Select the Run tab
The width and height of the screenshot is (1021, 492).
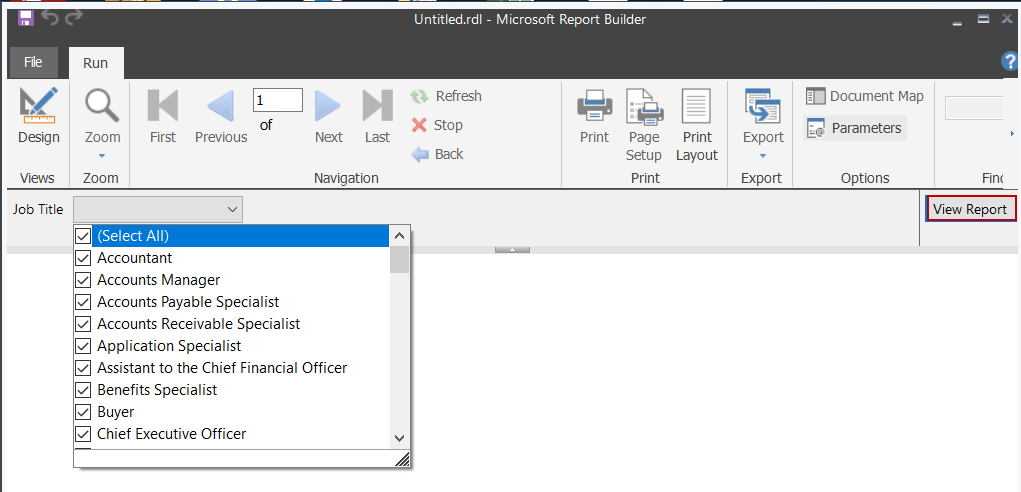pos(96,63)
